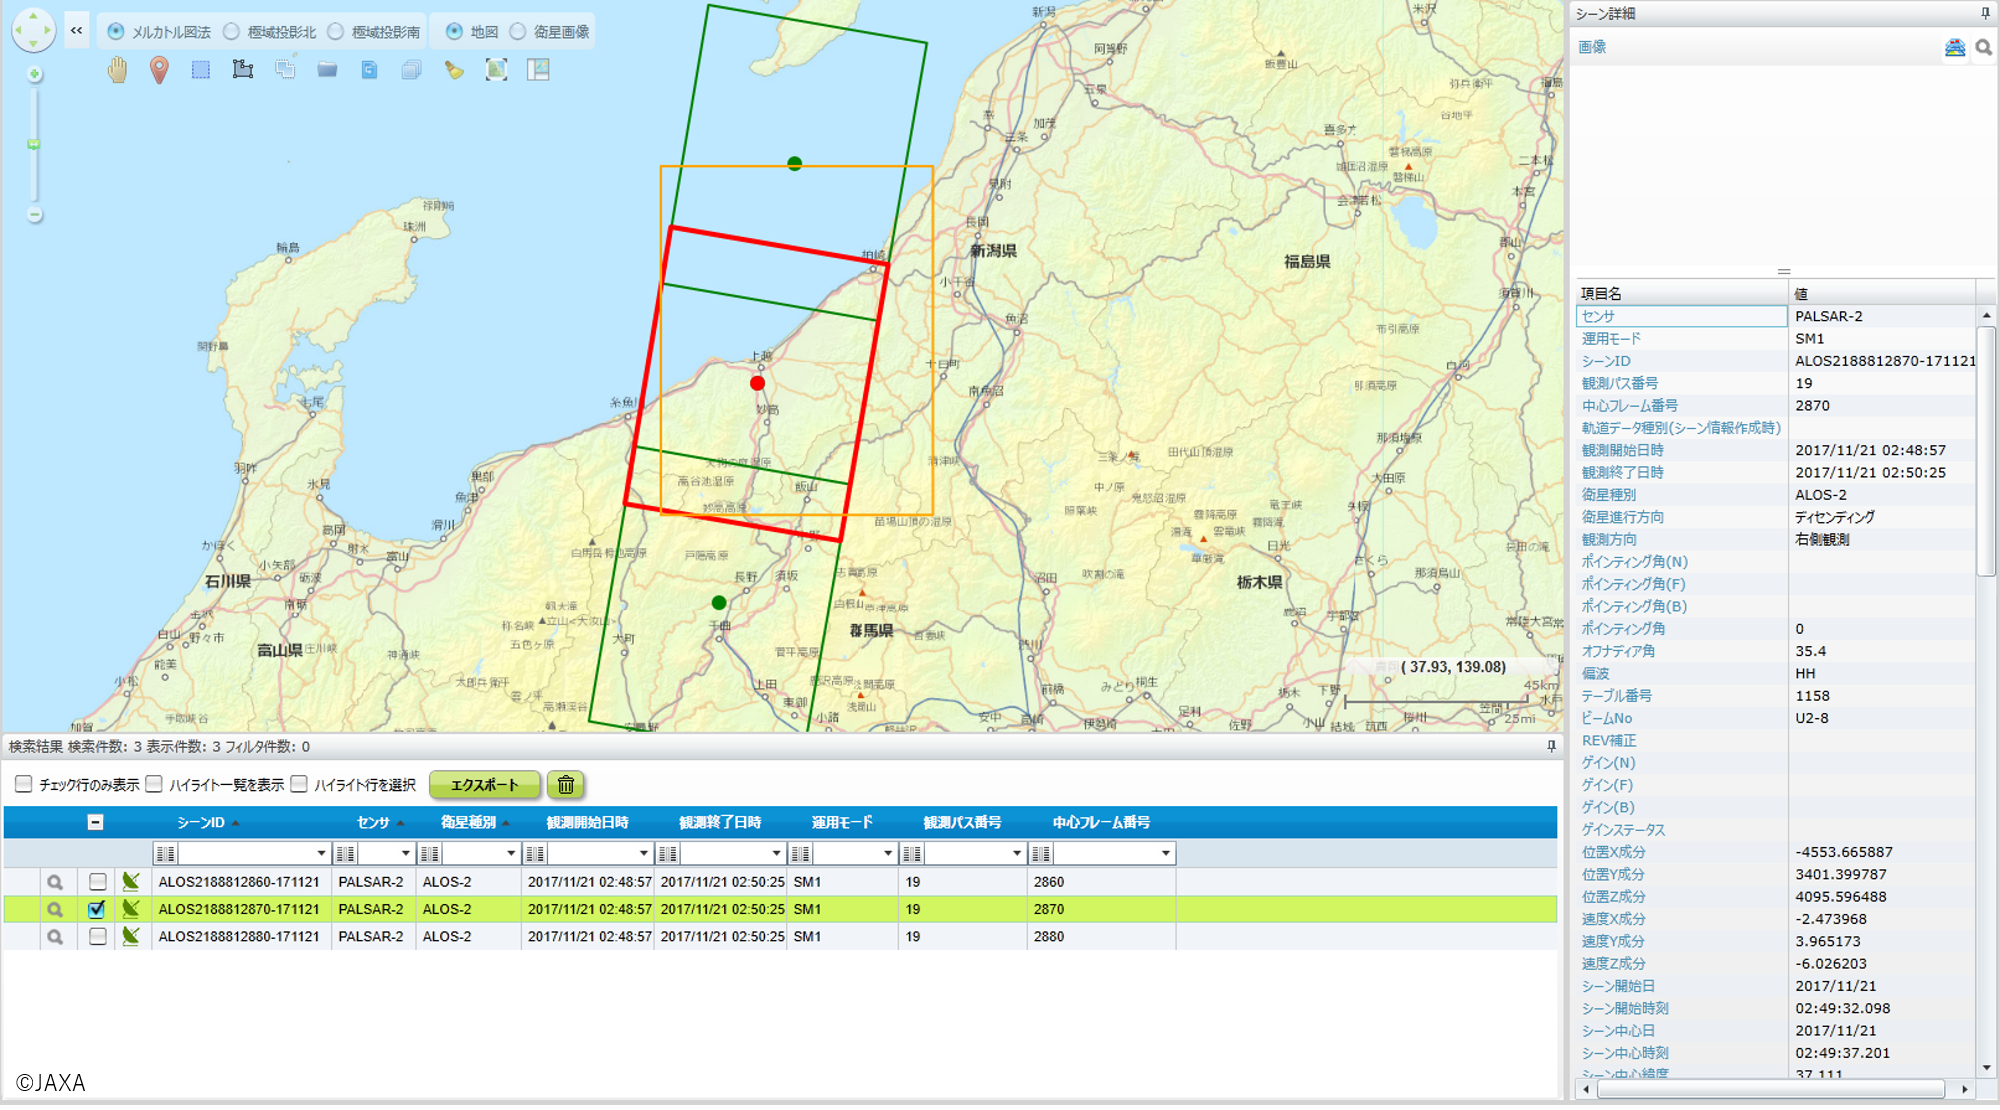The image size is (2000, 1110).
Task: Click the fit-map-to-extent icon
Action: 496,70
